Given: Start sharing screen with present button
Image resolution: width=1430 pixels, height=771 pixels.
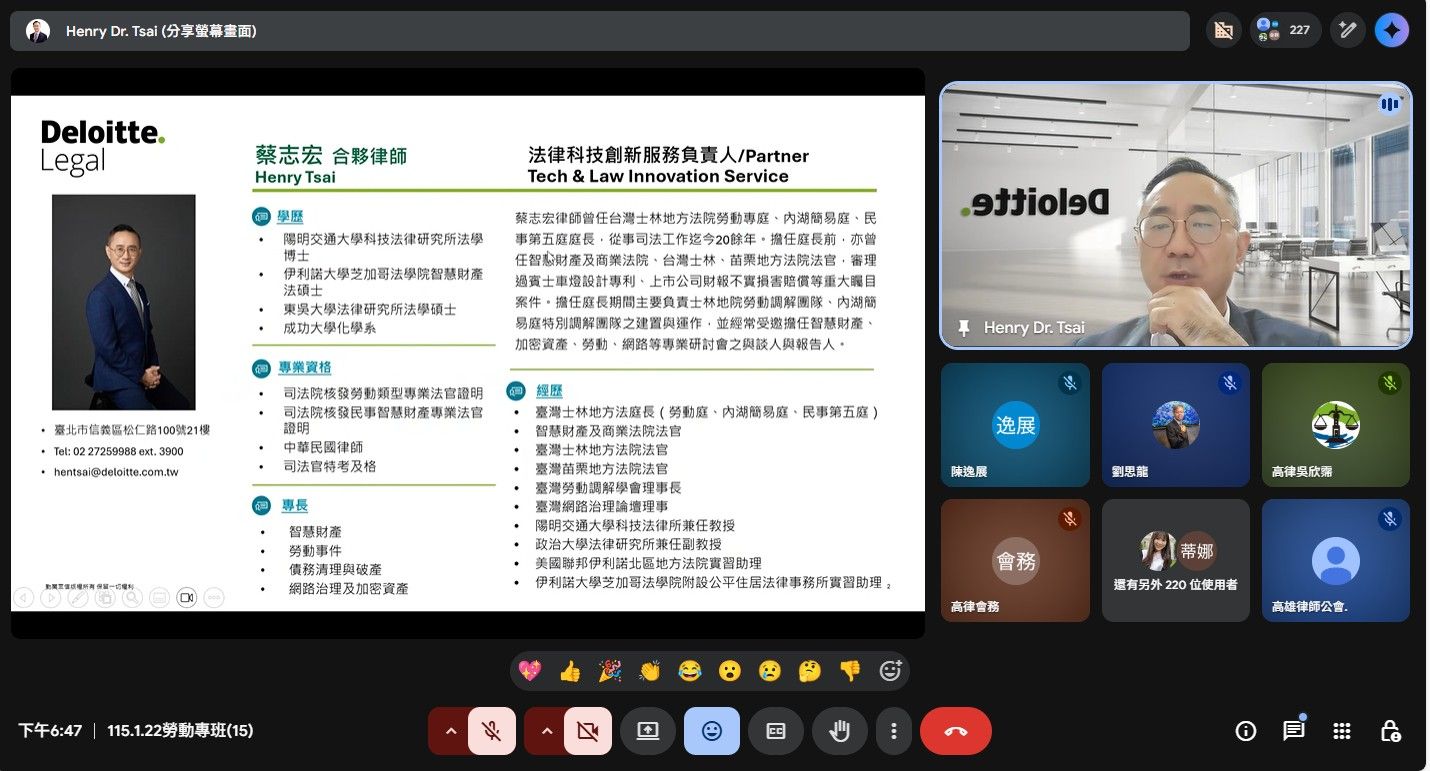Looking at the screenshot, I should tap(648, 731).
